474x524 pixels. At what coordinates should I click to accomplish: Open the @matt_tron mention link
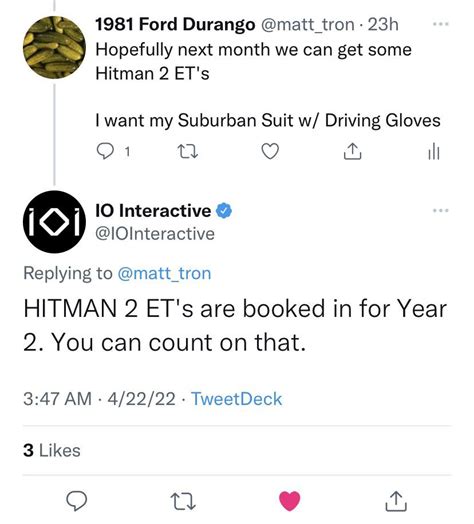(x=164, y=273)
